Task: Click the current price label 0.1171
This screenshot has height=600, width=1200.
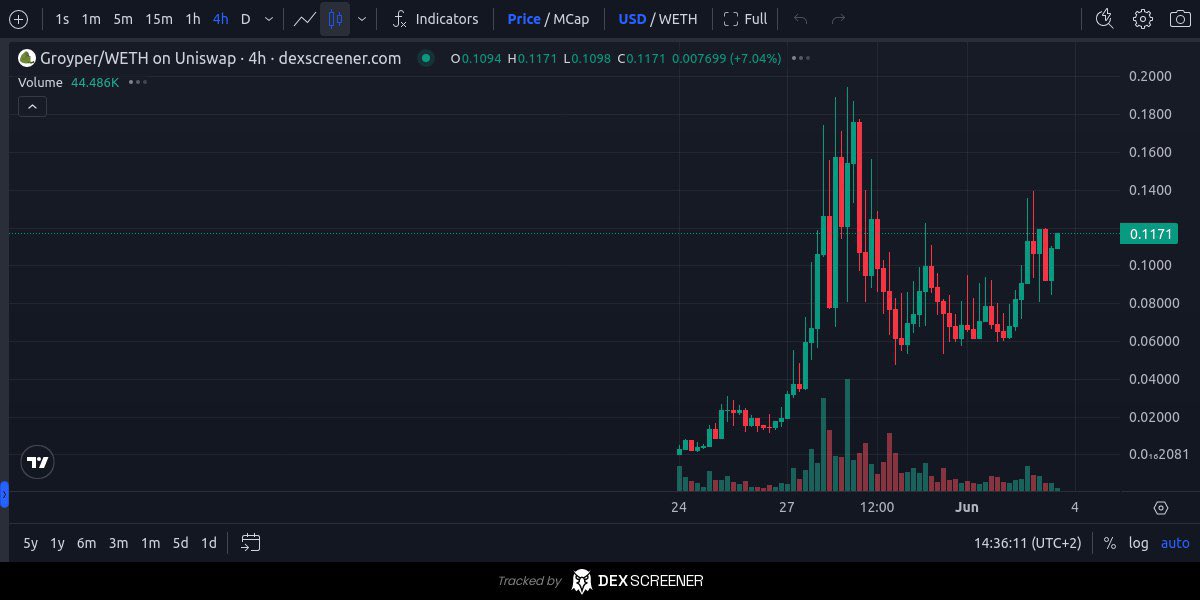Action: (x=1149, y=234)
